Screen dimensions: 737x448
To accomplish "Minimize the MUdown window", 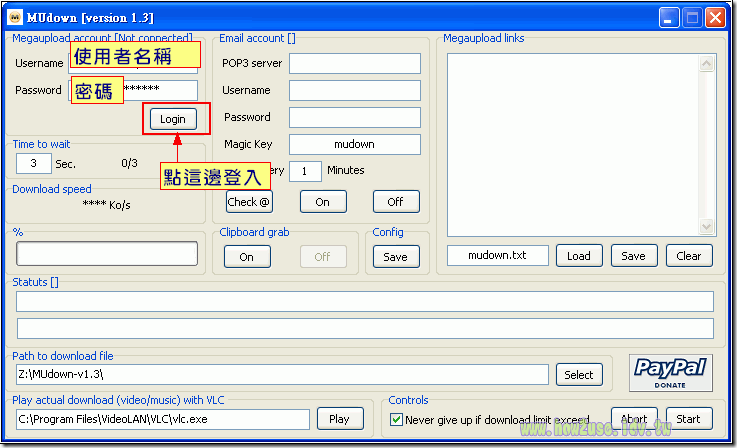I will (668, 18).
